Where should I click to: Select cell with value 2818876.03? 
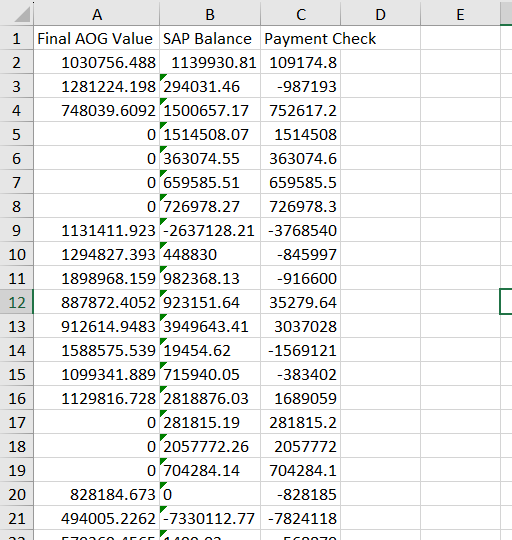(x=210, y=398)
